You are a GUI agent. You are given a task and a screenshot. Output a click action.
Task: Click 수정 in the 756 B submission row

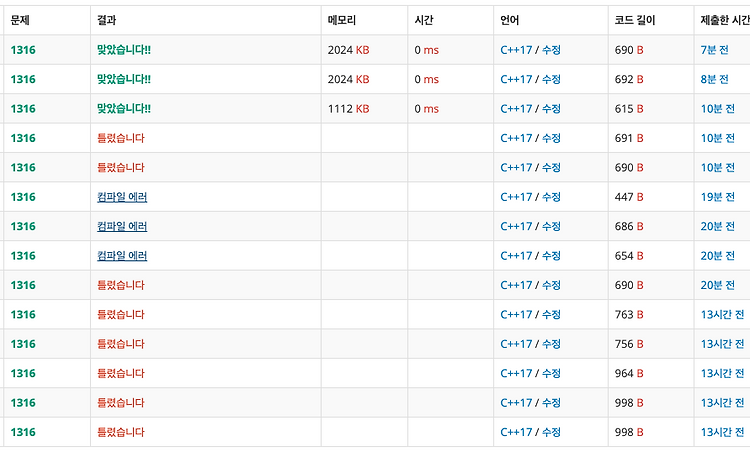pos(551,344)
